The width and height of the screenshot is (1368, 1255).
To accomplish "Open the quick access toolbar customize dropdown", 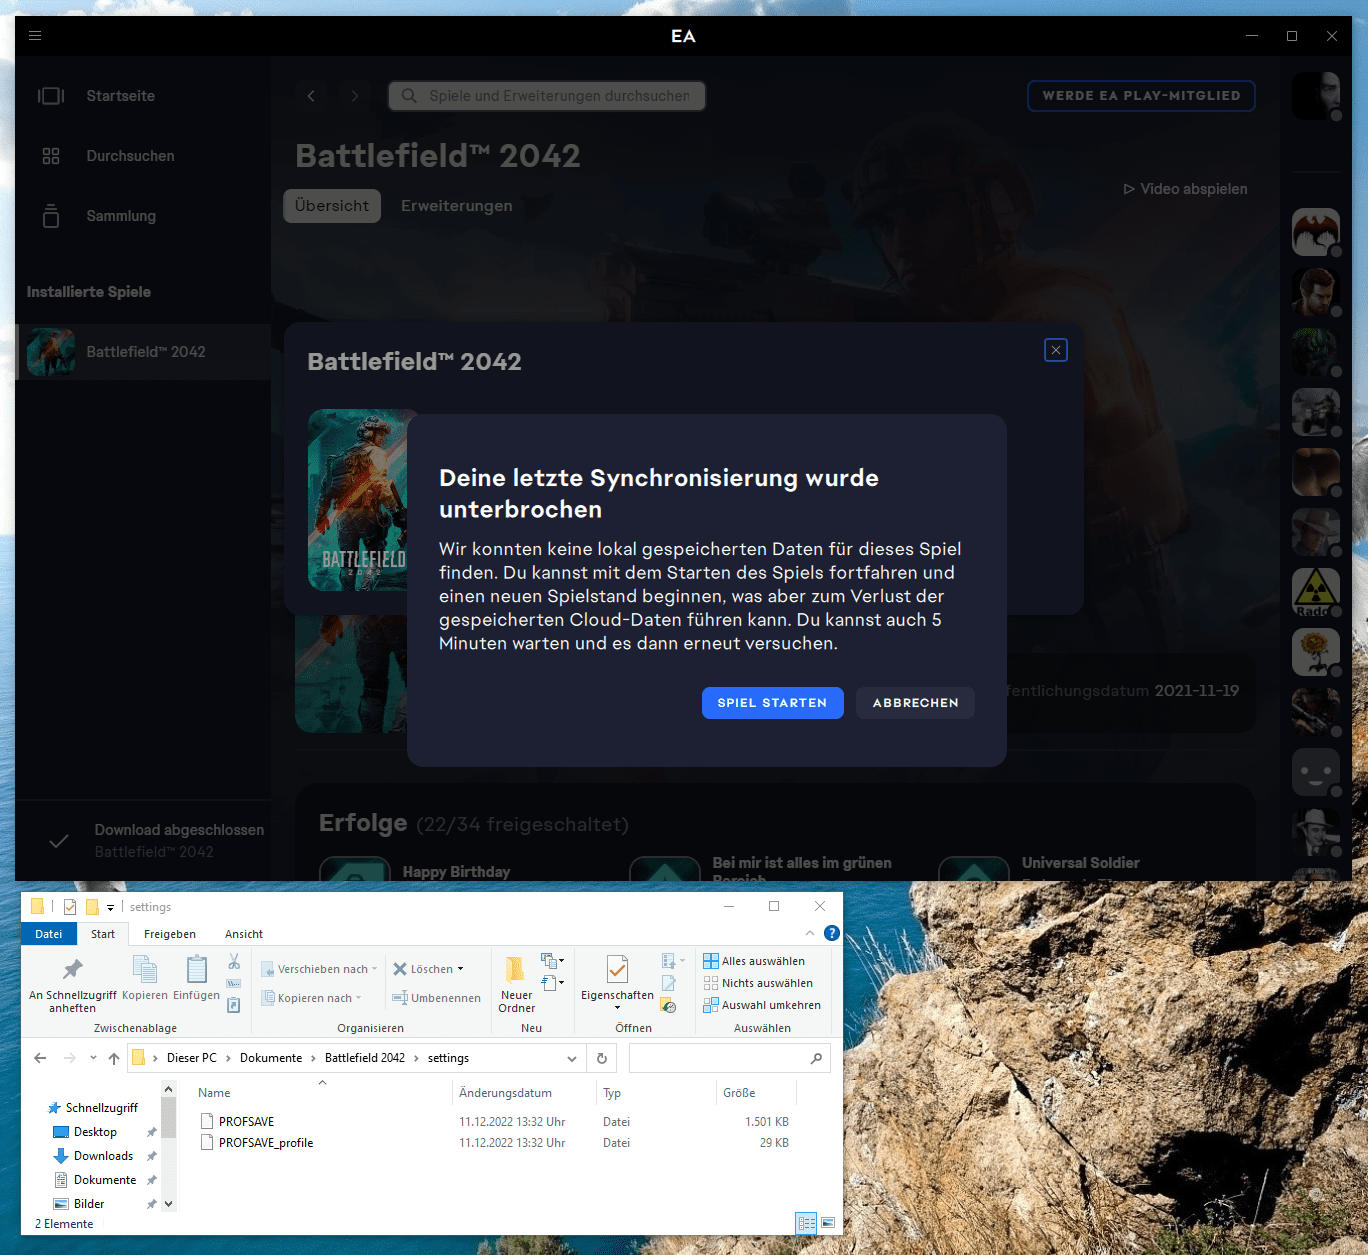I will 111,907.
